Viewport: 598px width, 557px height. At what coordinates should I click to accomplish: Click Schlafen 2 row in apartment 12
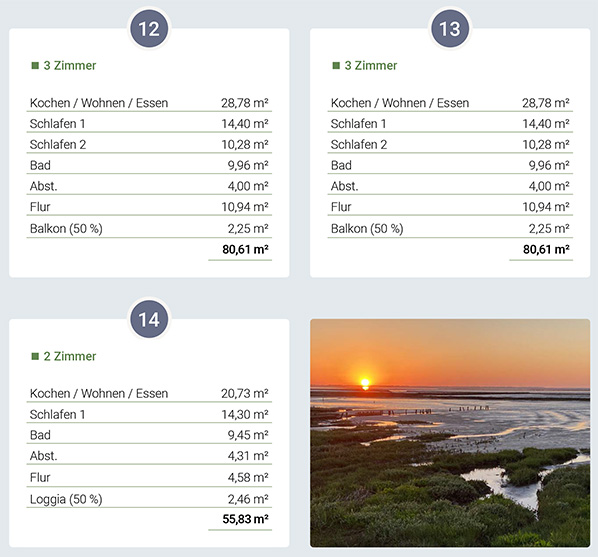tap(149, 145)
